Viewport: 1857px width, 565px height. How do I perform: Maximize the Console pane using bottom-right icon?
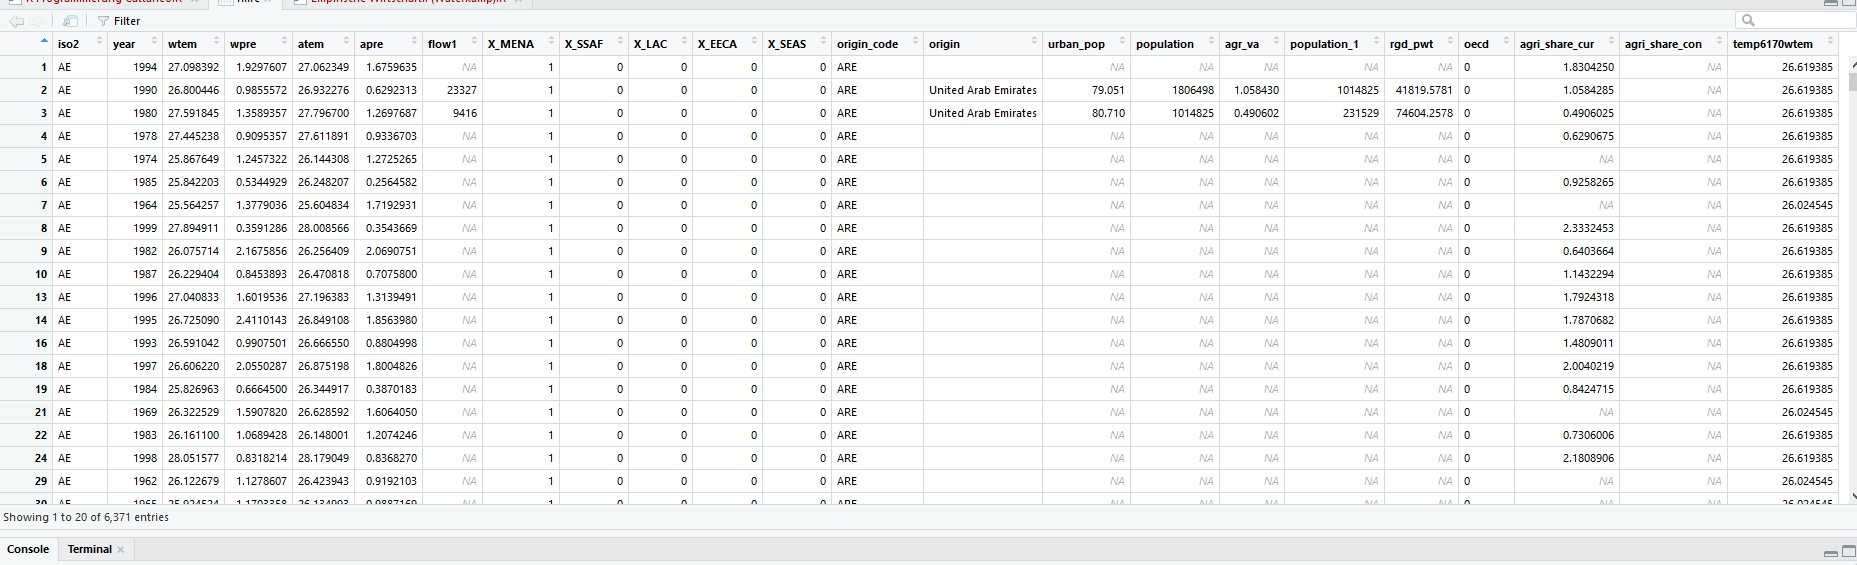click(x=1848, y=551)
